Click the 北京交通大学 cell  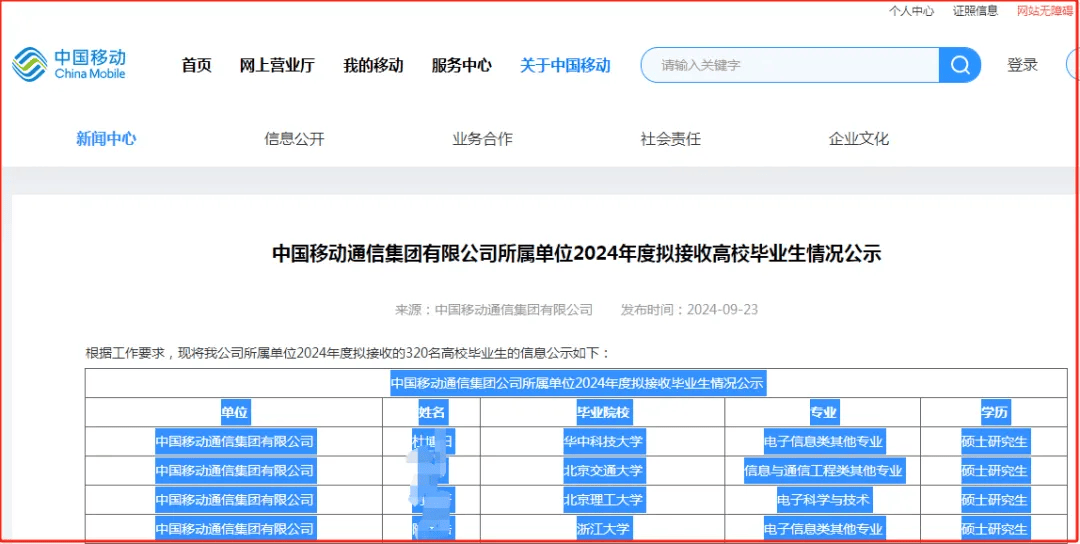tap(603, 471)
